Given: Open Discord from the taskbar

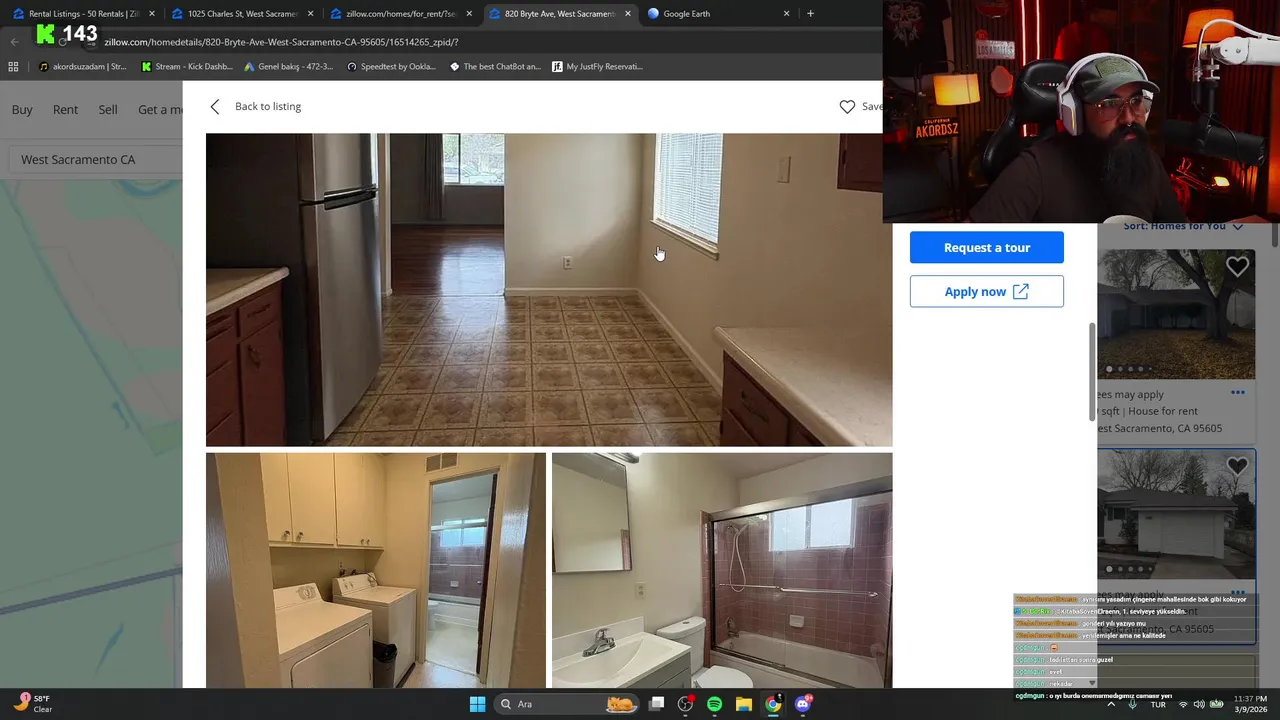Looking at the screenshot, I should pos(802,704).
